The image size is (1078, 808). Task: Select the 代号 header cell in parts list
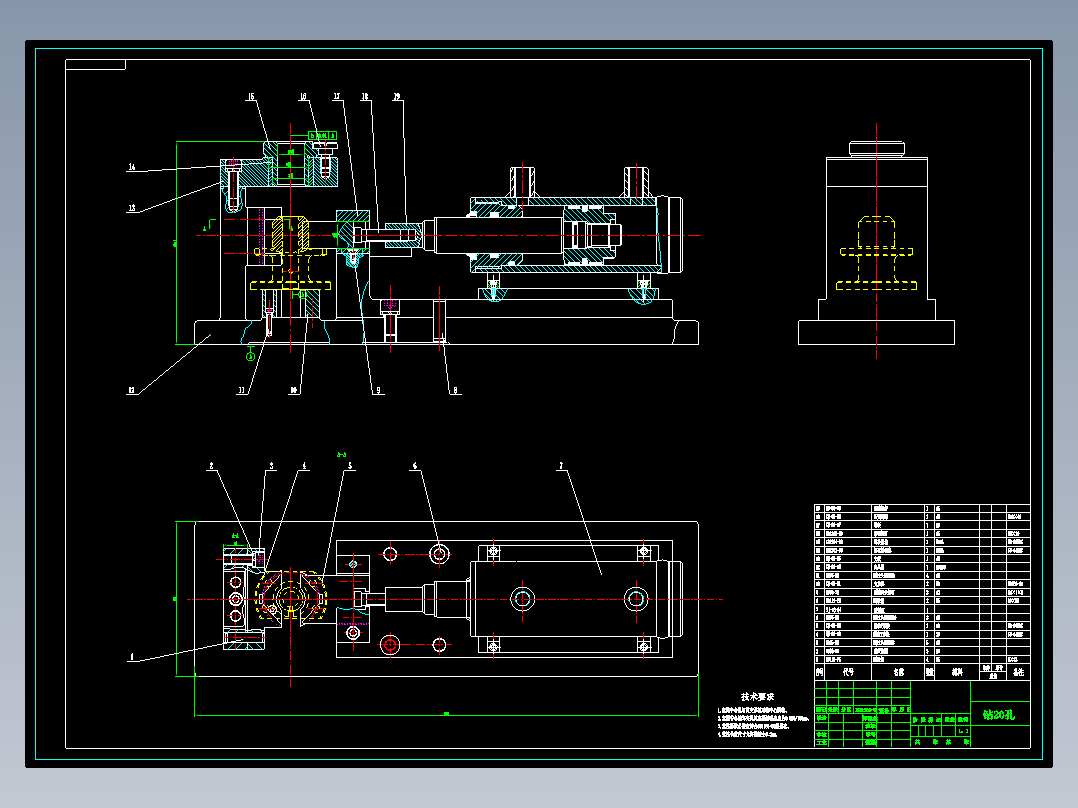pos(848,672)
